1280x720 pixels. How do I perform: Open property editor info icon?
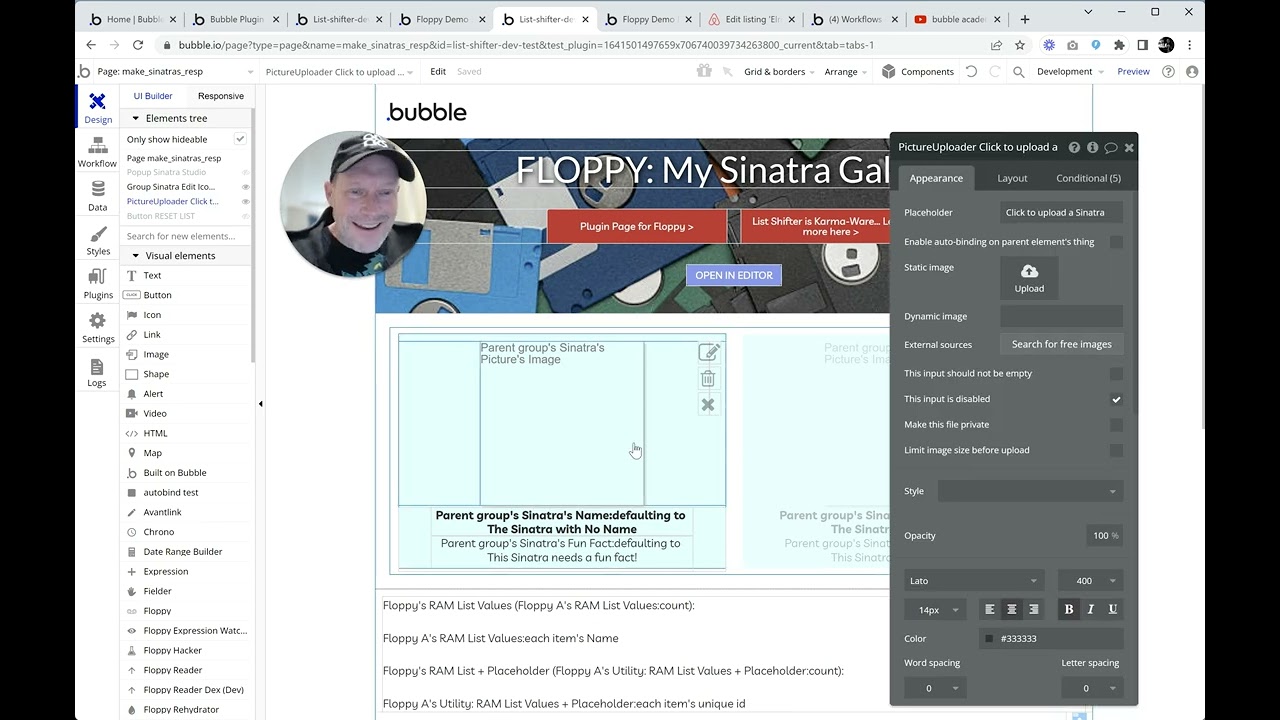(x=1092, y=147)
